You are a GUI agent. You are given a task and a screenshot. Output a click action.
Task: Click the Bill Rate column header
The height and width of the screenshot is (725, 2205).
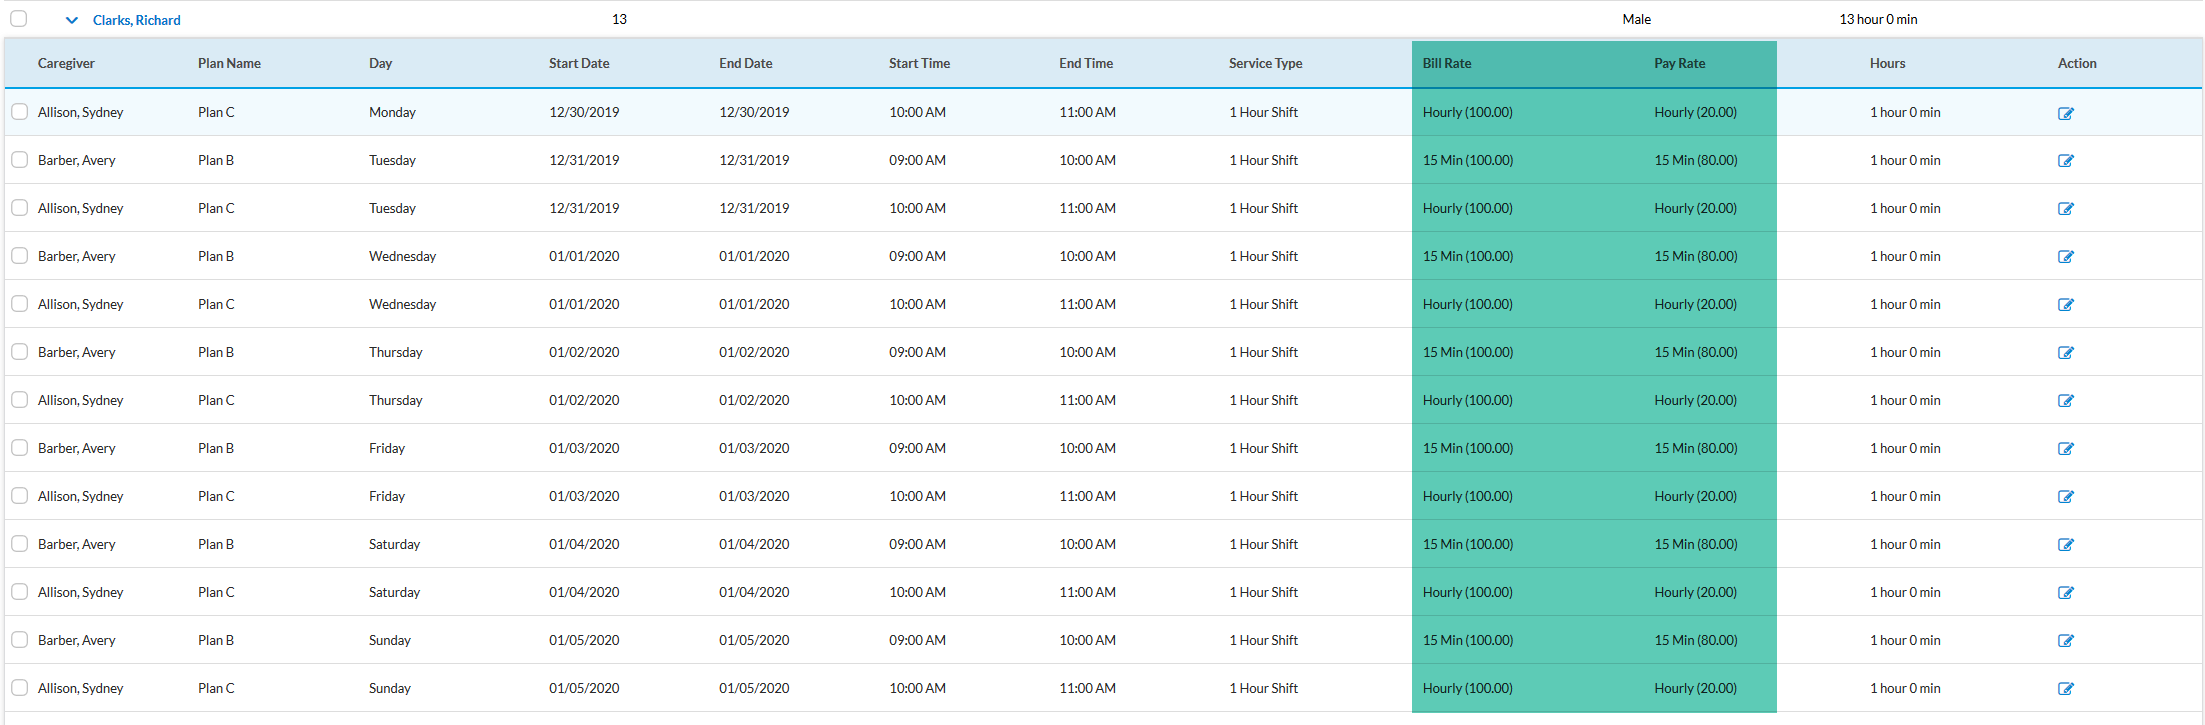click(1447, 63)
